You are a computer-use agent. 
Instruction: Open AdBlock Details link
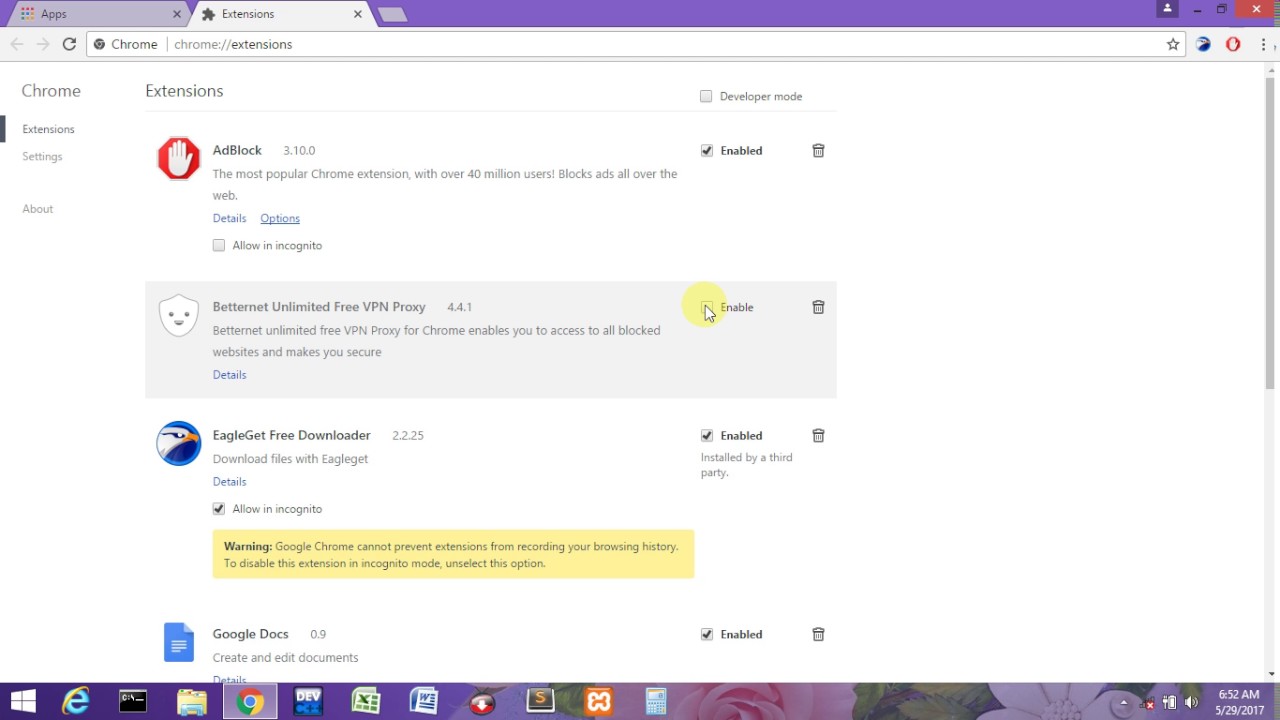(229, 218)
